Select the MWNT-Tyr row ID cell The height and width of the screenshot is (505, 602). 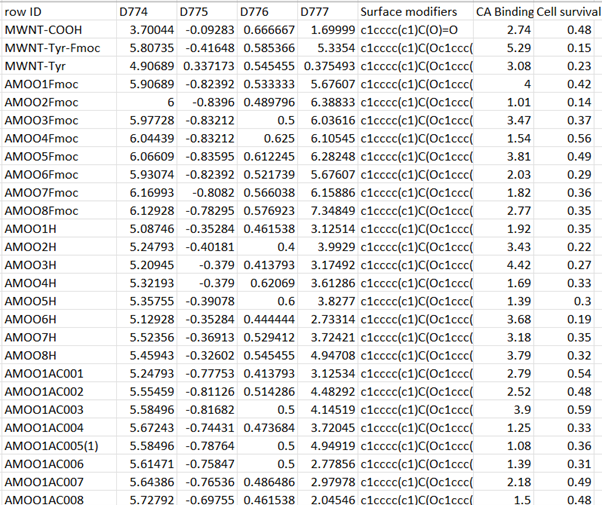(59, 66)
